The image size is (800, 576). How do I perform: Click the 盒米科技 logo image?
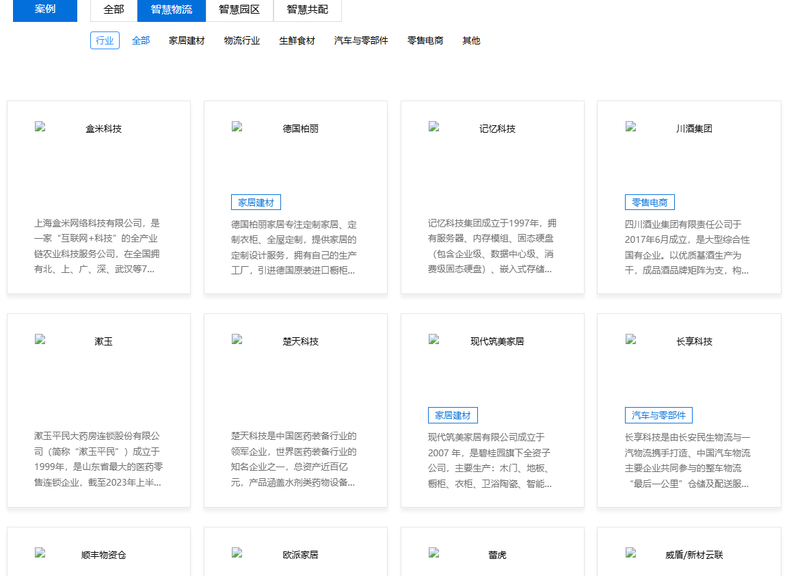coord(98,128)
